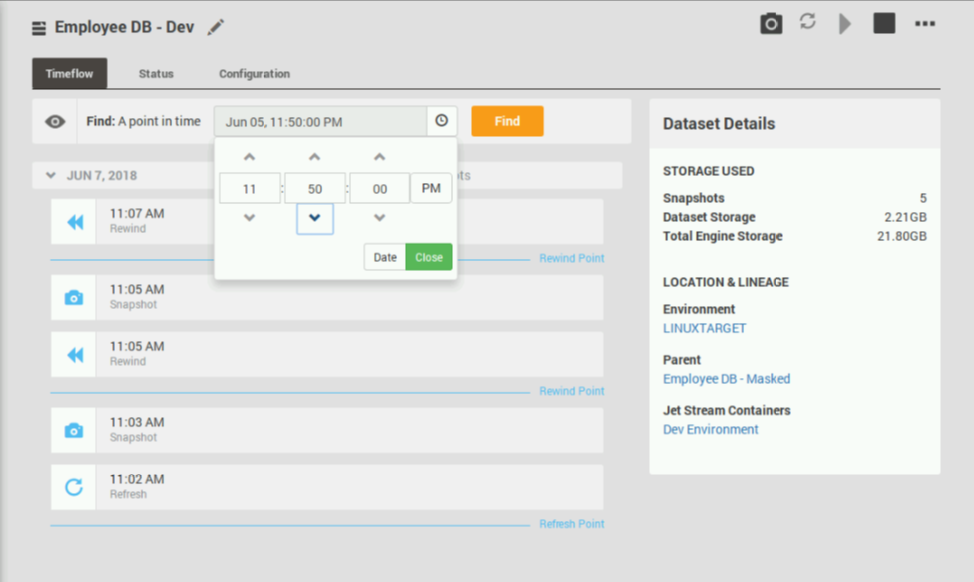Edit dataset name with the pencil icon
This screenshot has height=582, width=974.
point(216,27)
